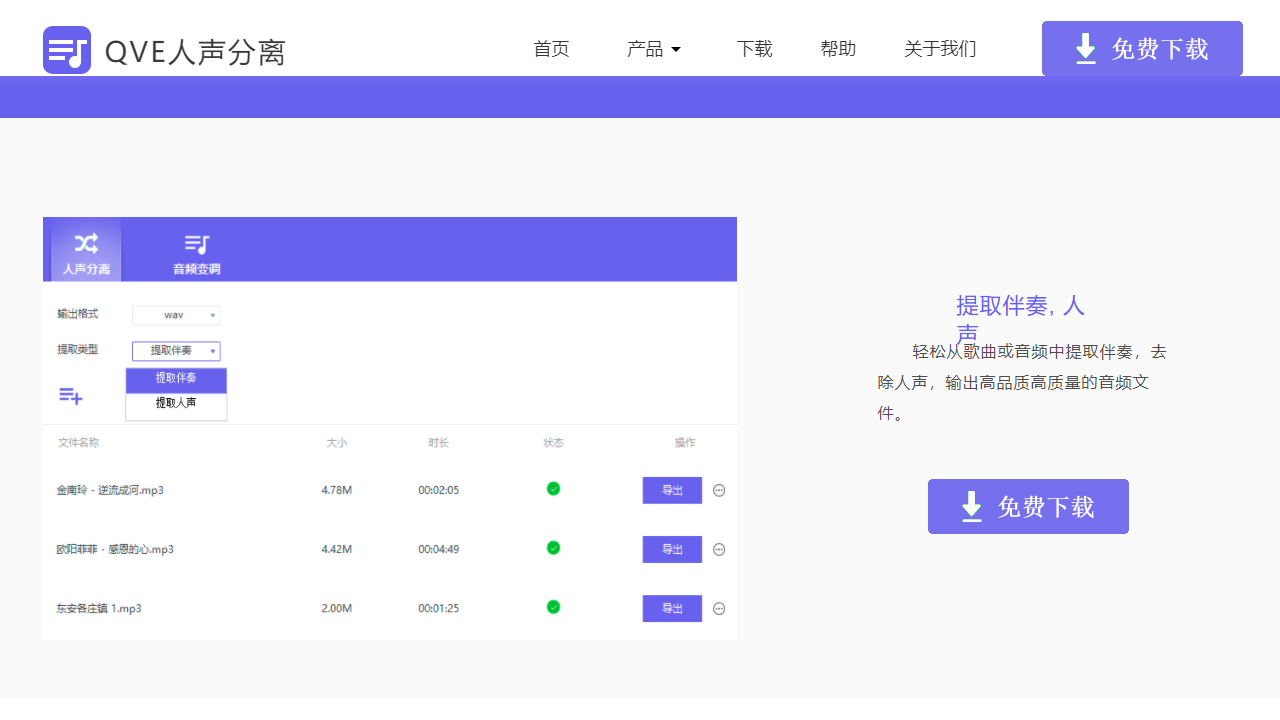Click the green status dot for 东安各庄镇 1.mp3
This screenshot has height=720, width=1280.
point(553,607)
